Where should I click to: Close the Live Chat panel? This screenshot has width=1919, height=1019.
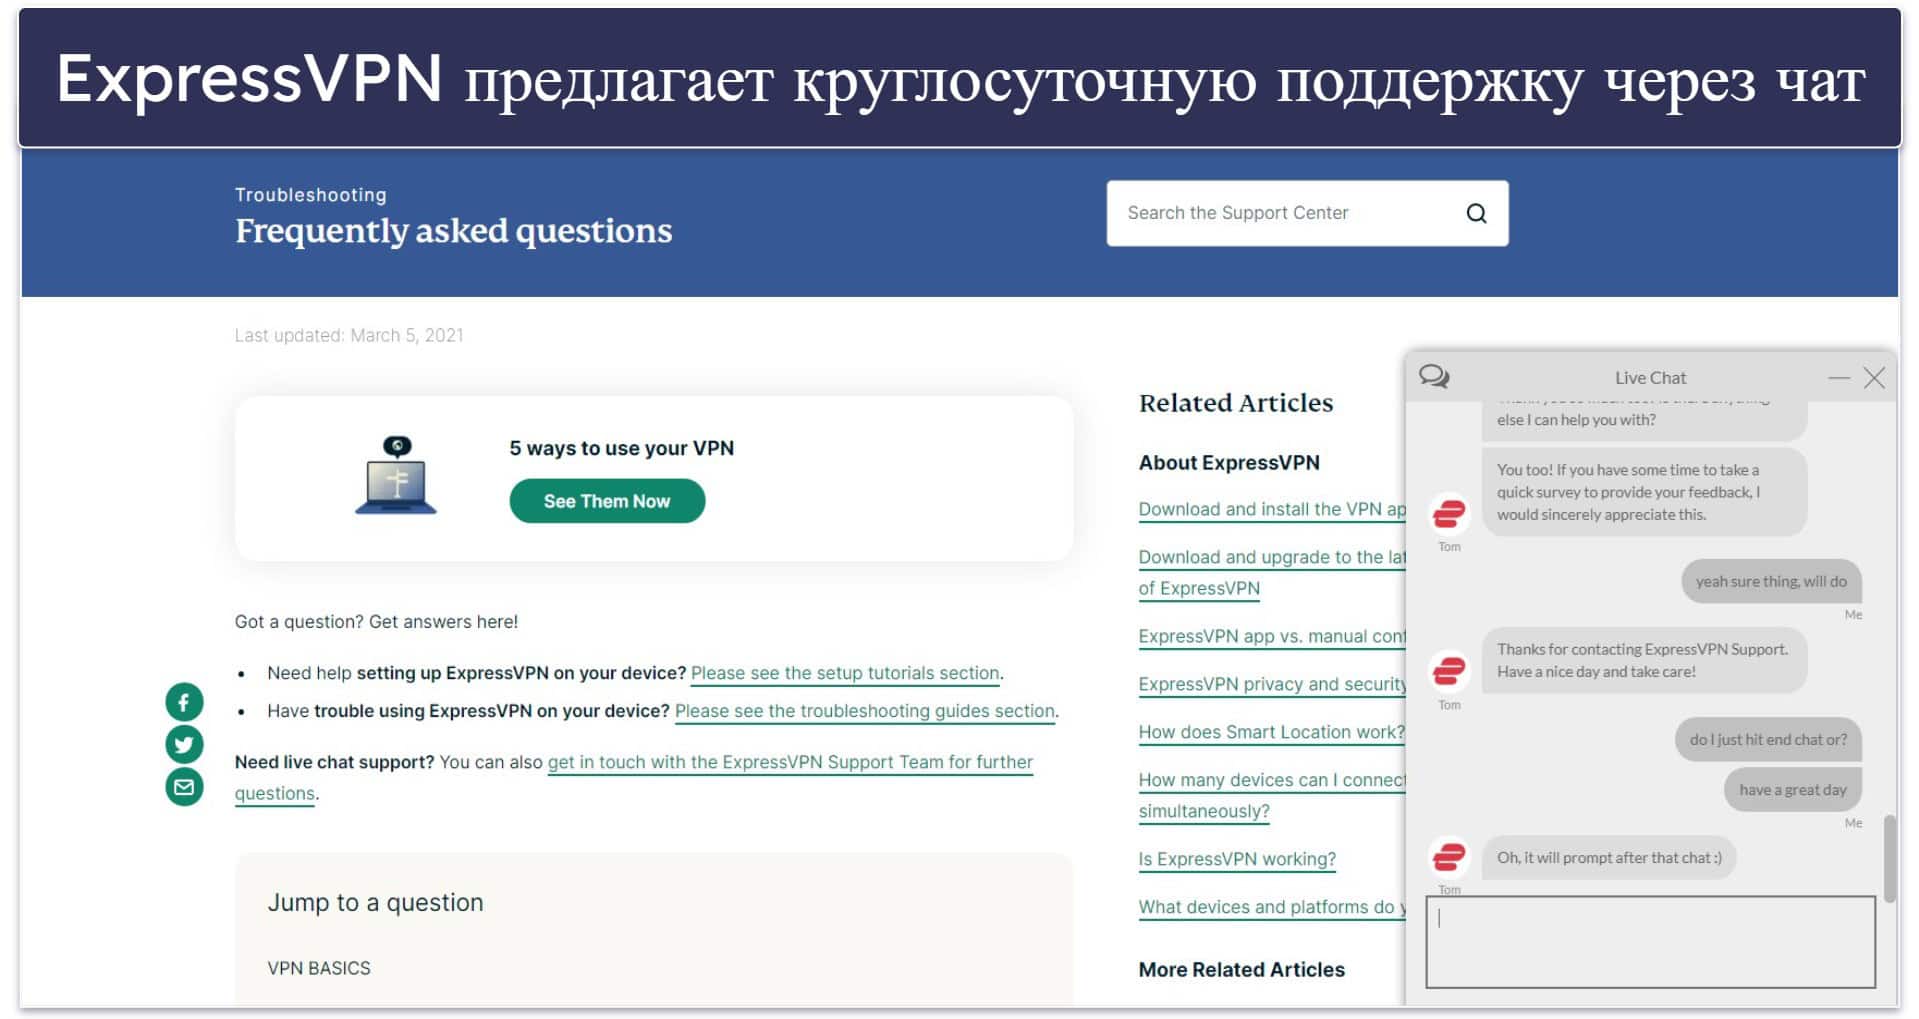click(1874, 378)
